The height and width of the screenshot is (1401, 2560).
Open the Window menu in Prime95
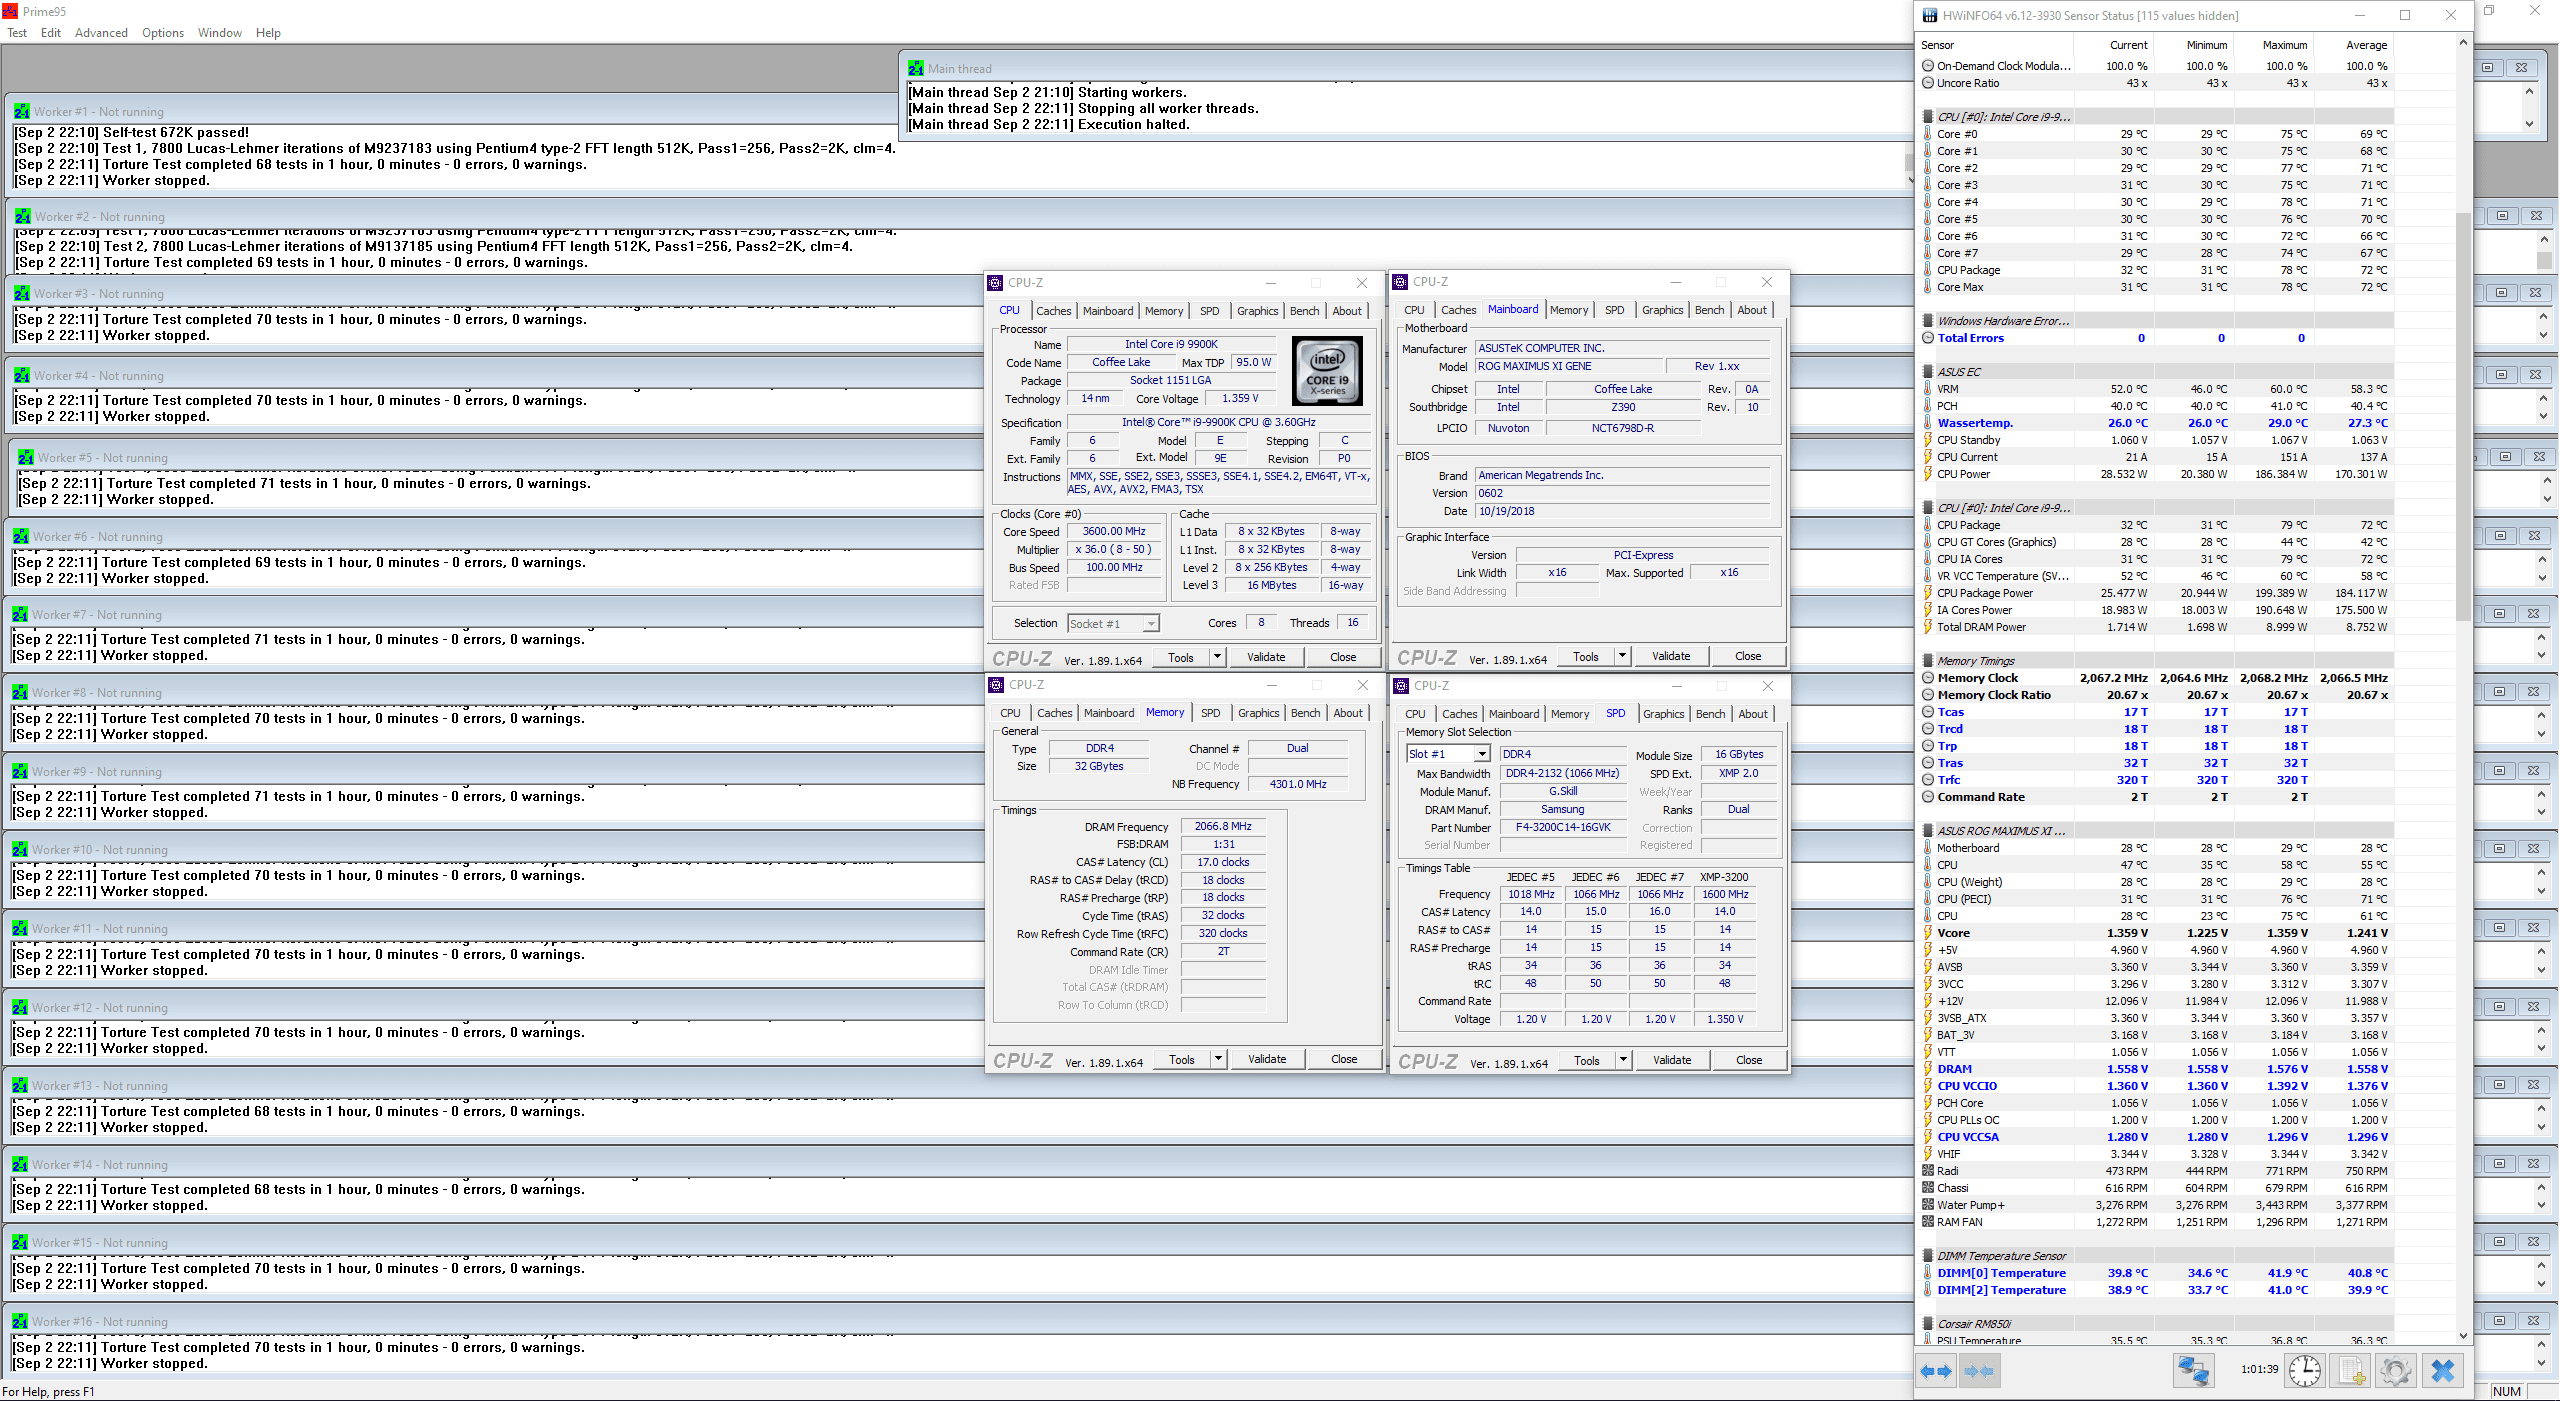[x=220, y=33]
